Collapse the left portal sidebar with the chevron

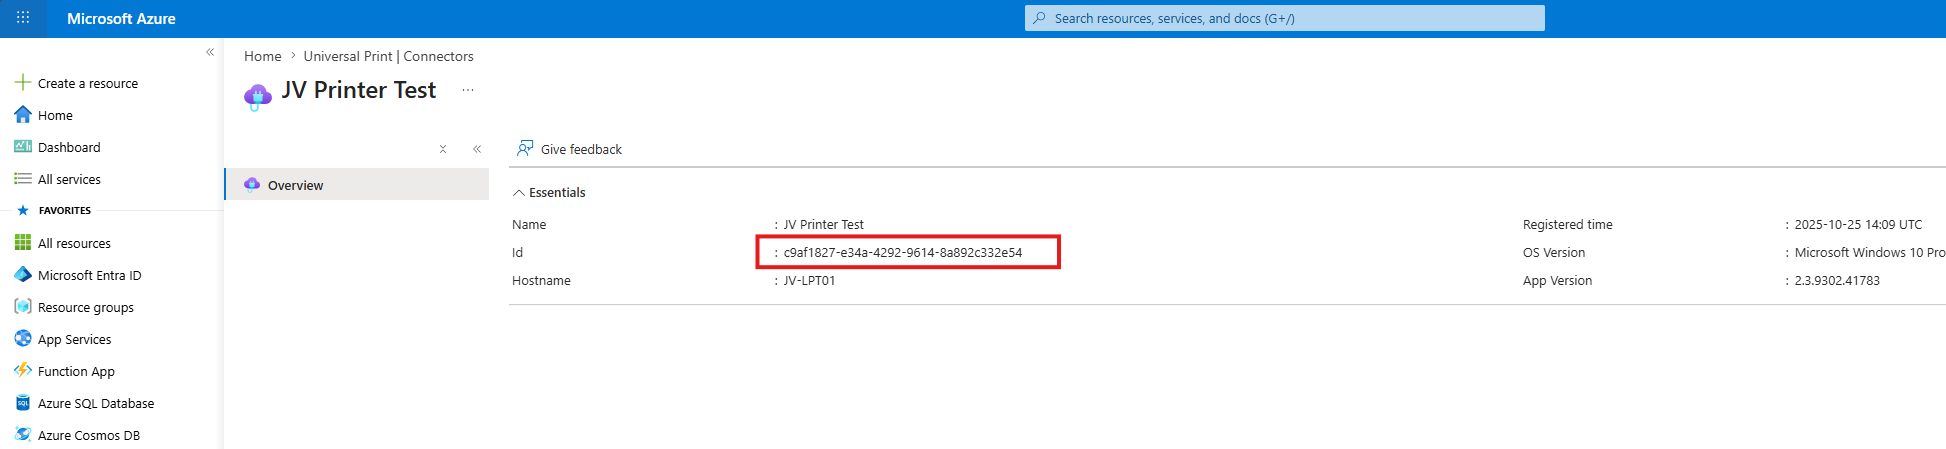coord(210,52)
